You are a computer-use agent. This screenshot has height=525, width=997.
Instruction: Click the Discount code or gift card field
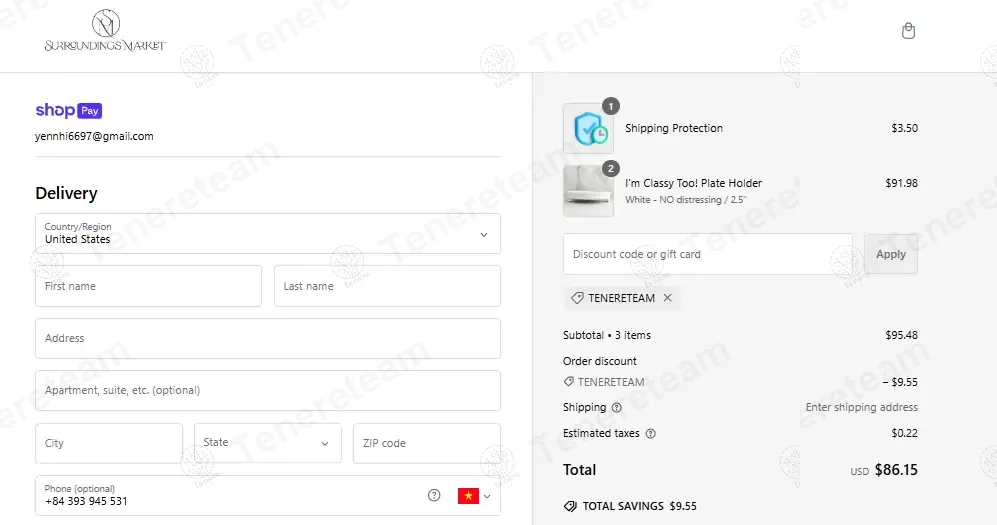click(x=708, y=254)
